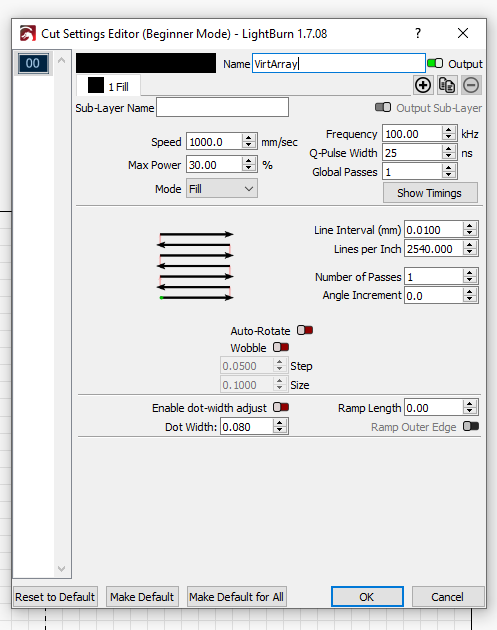Screen dimensions: 497x630
Task: Turn on the Wobble toggle
Action: click(x=281, y=347)
